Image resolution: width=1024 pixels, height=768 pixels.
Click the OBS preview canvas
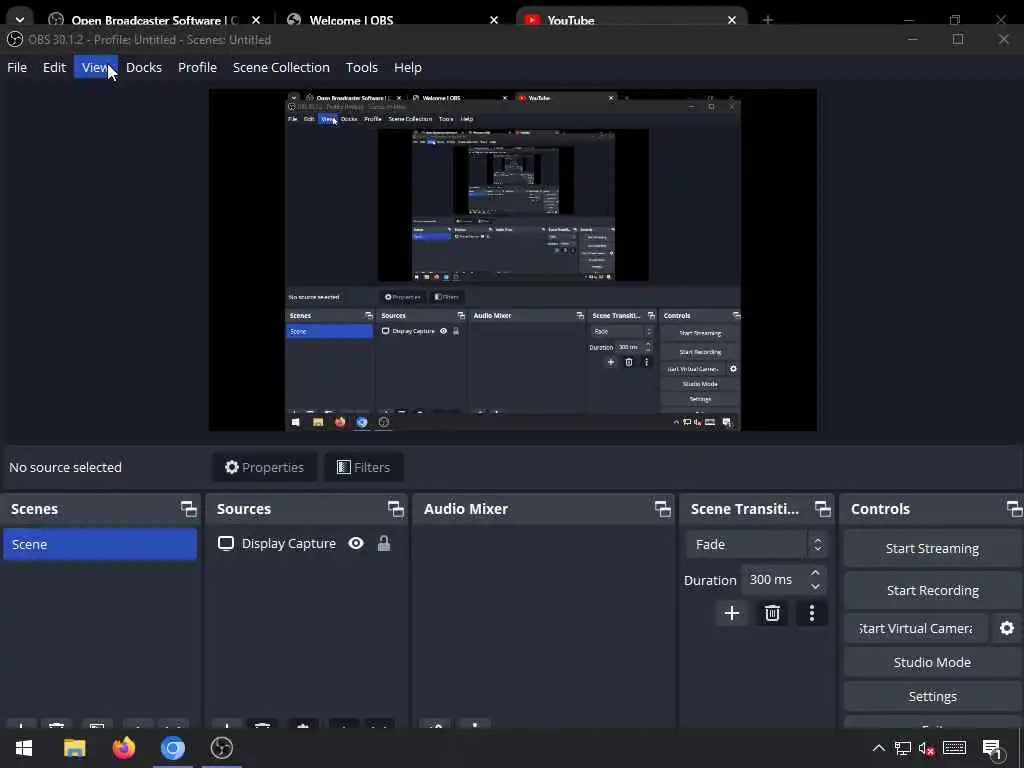click(513, 260)
